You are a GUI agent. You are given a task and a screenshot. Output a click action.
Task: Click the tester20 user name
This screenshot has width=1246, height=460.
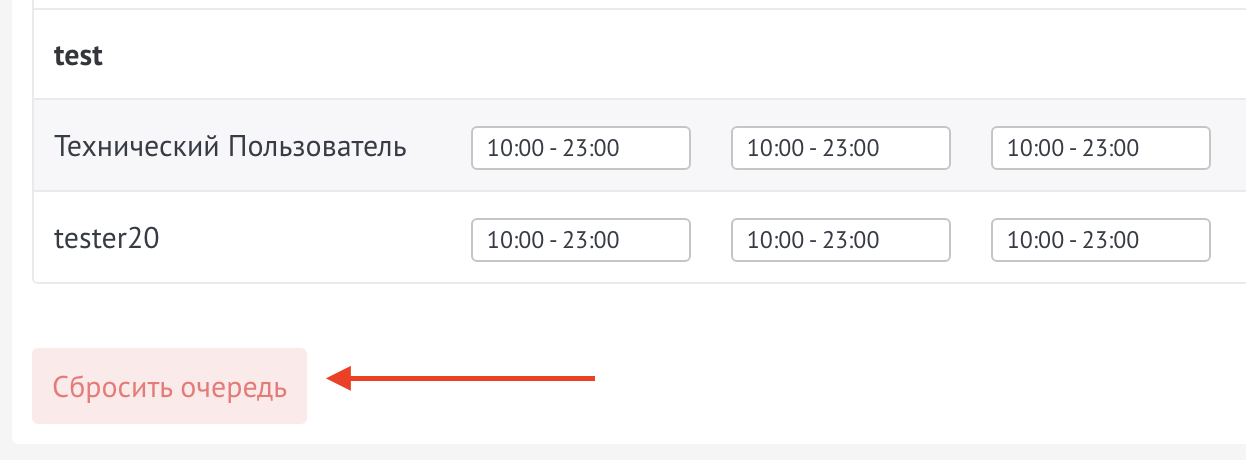pos(106,239)
